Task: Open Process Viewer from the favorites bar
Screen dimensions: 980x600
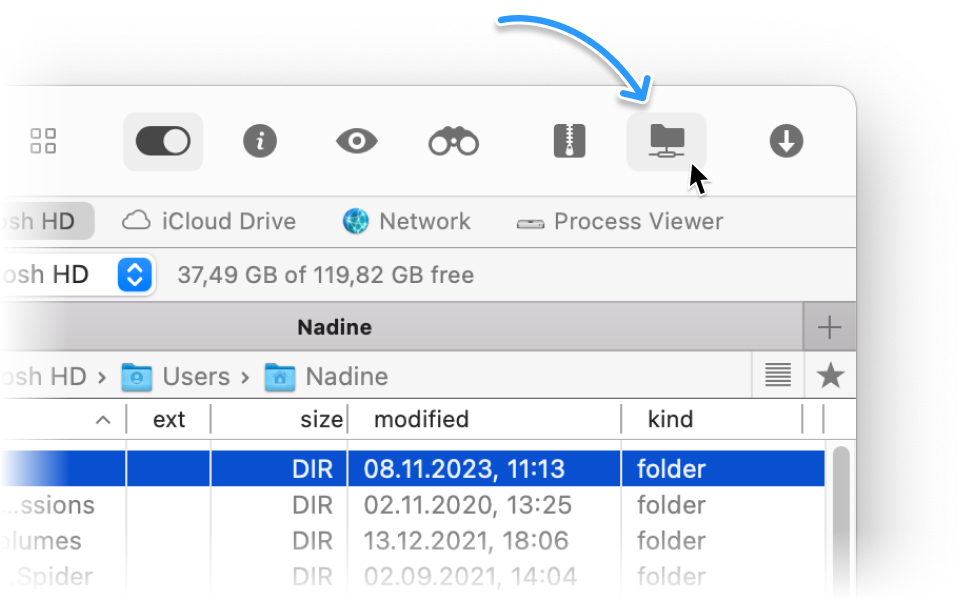Action: pyautogui.click(x=619, y=221)
